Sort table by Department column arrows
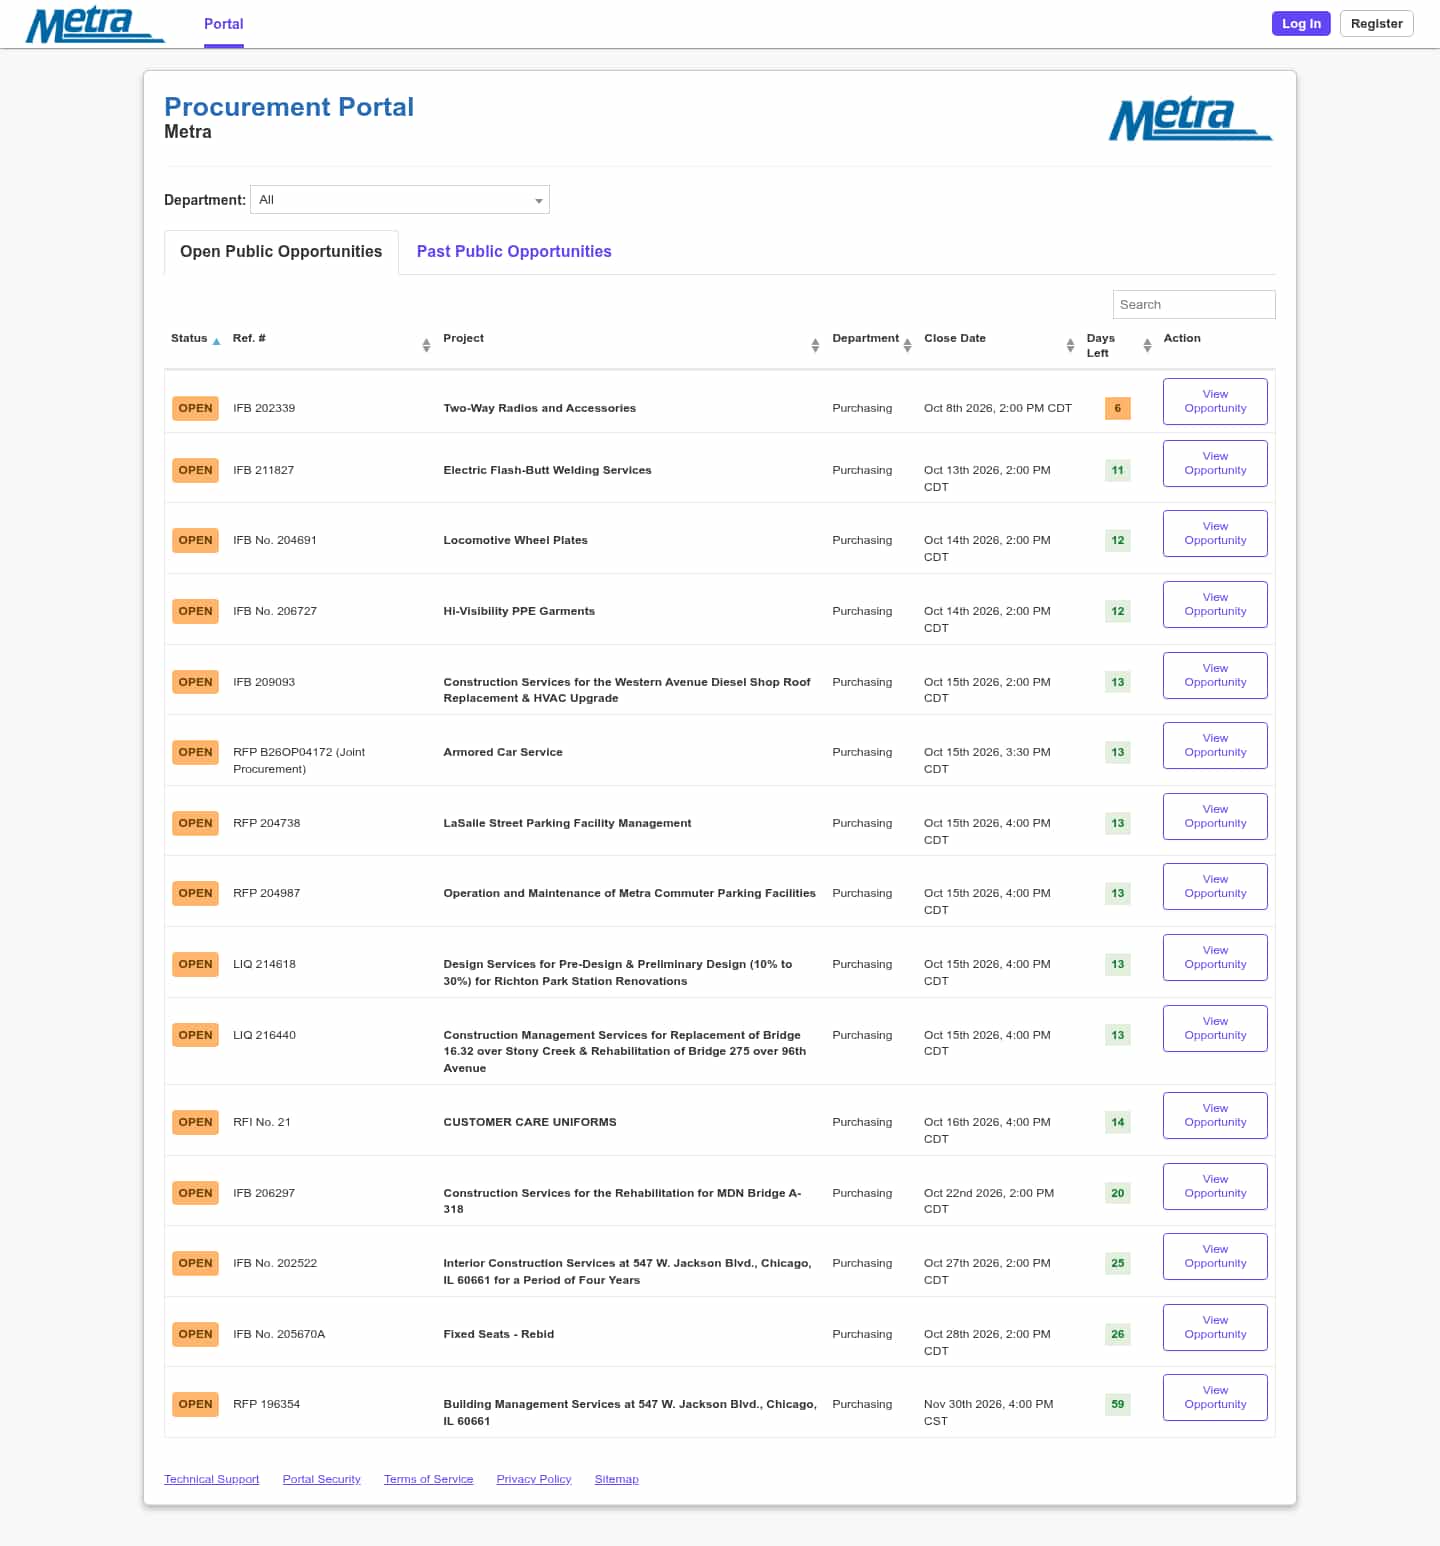1440x1546 pixels. coord(907,345)
